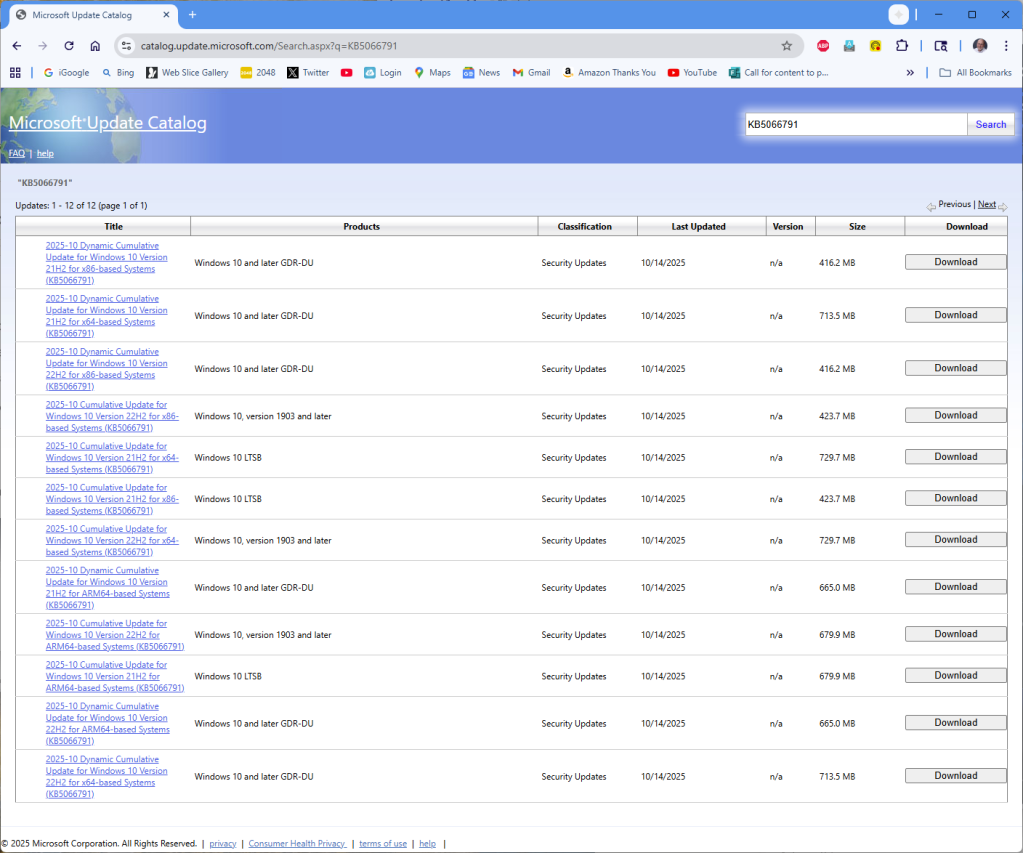The height and width of the screenshot is (853, 1023).
Task: Open site information icon in the address bar
Action: tap(126, 45)
